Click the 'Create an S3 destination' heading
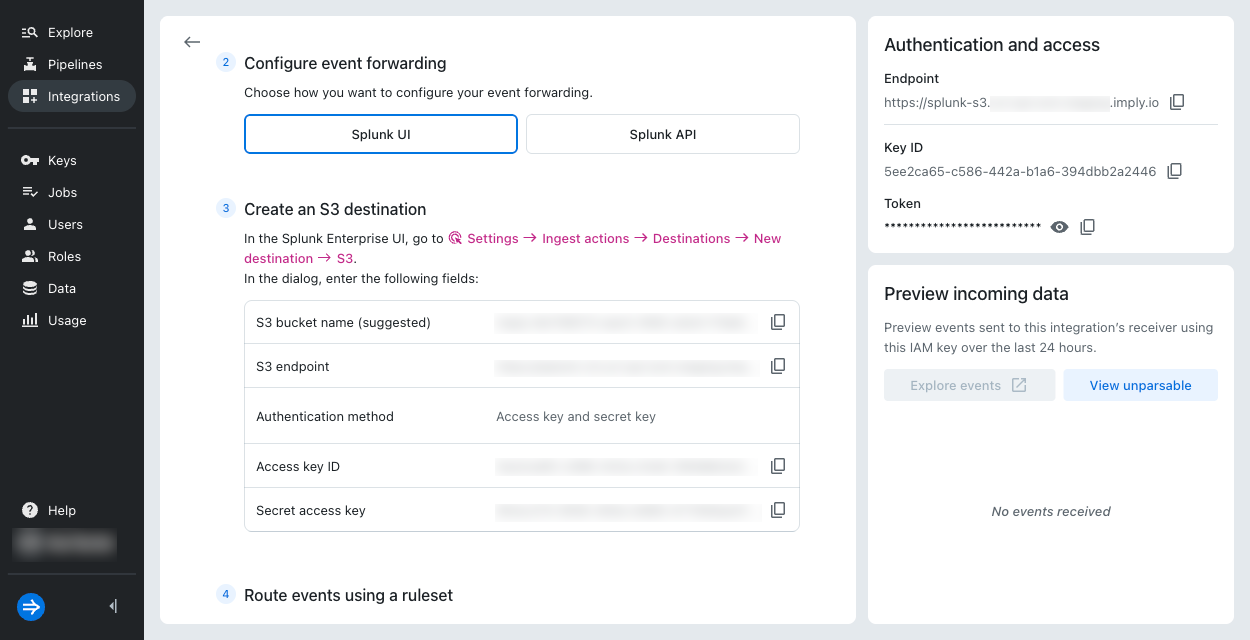This screenshot has height=640, width=1250. 335,209
